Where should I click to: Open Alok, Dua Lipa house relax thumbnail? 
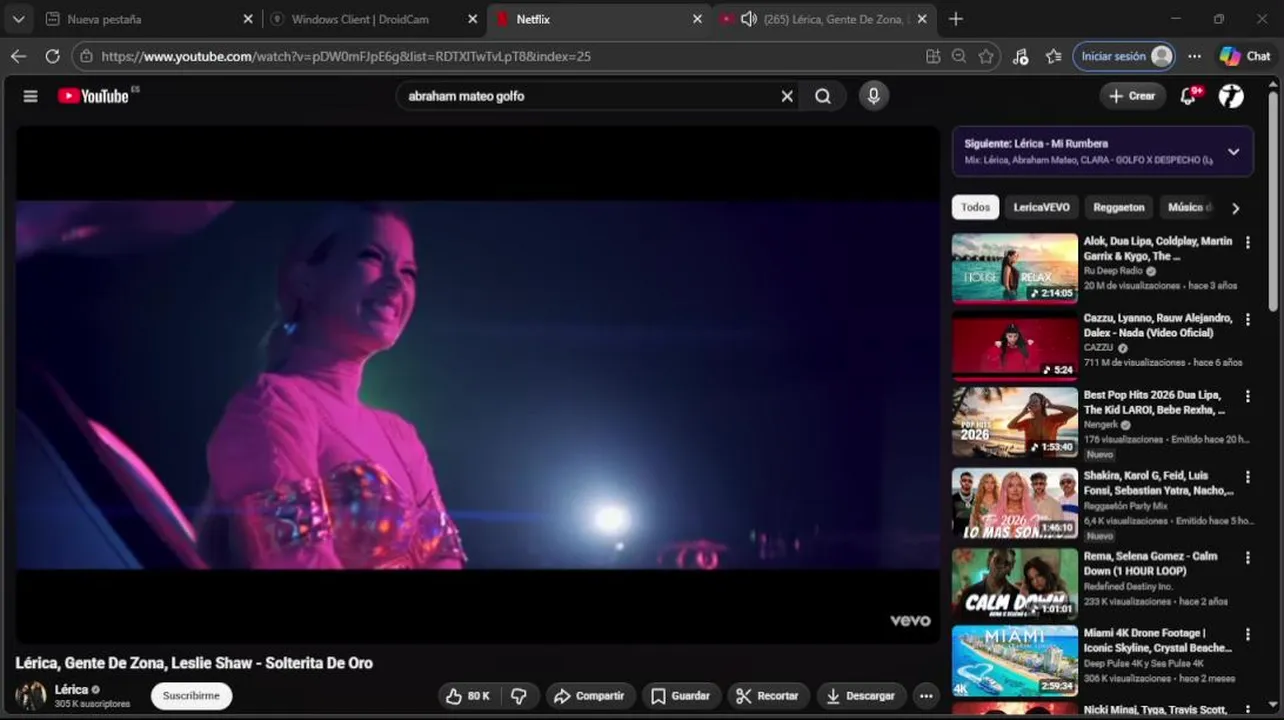(1014, 268)
